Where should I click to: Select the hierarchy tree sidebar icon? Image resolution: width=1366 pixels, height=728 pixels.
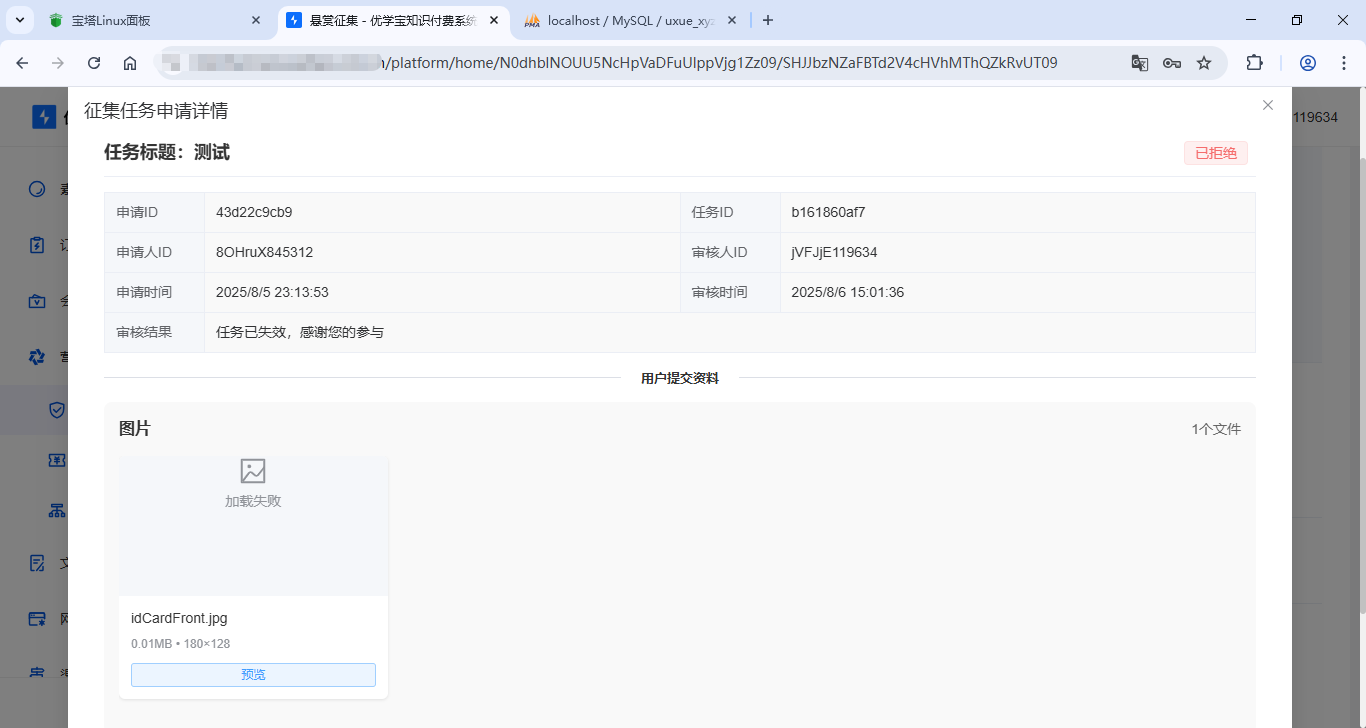tap(57, 510)
